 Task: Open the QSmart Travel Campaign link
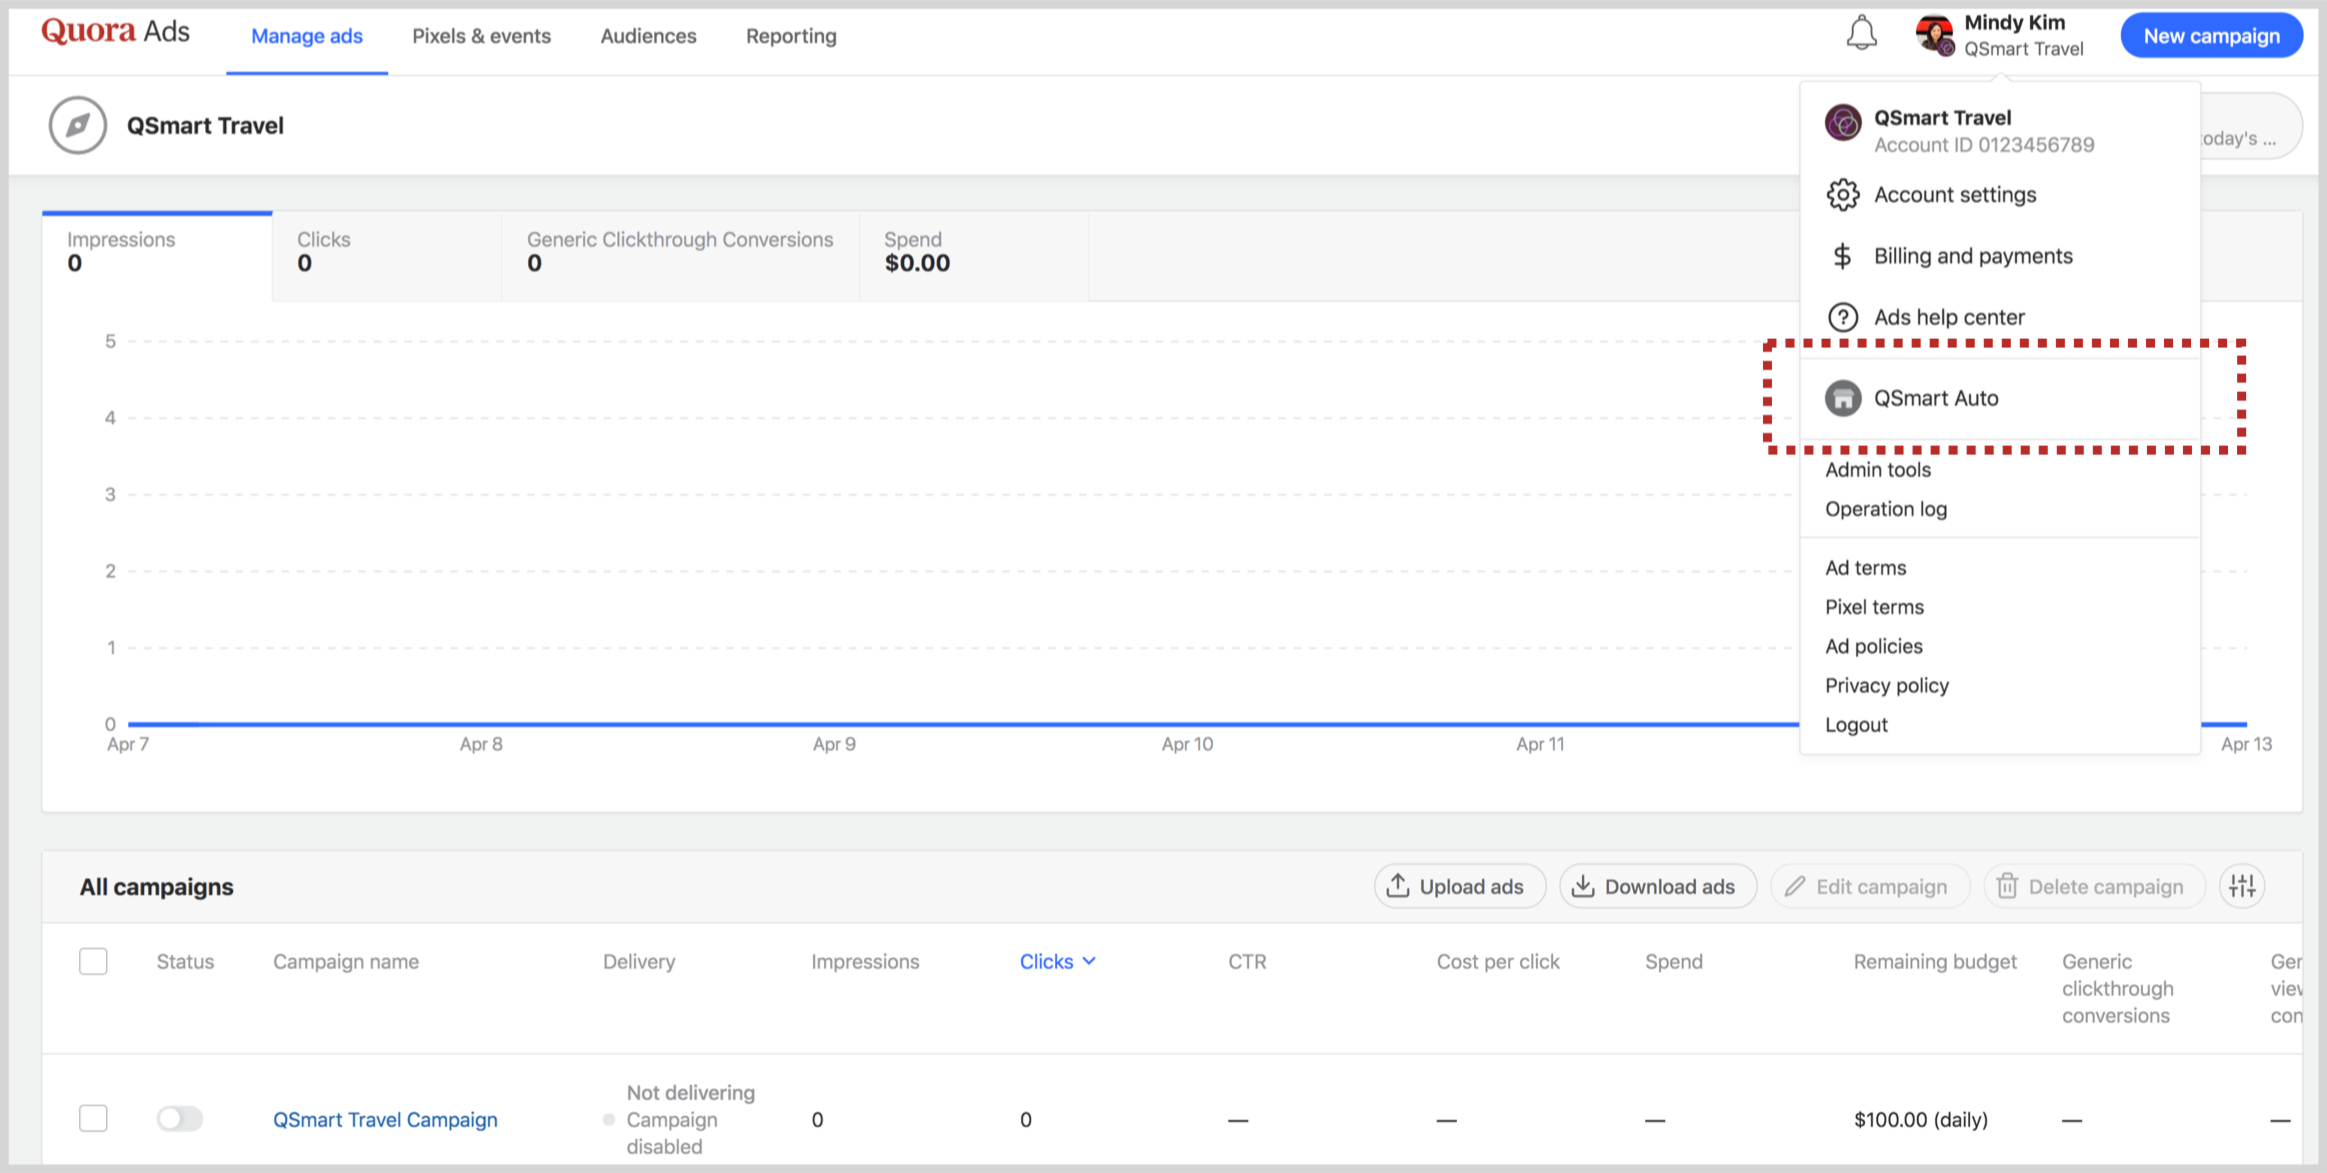point(385,1119)
